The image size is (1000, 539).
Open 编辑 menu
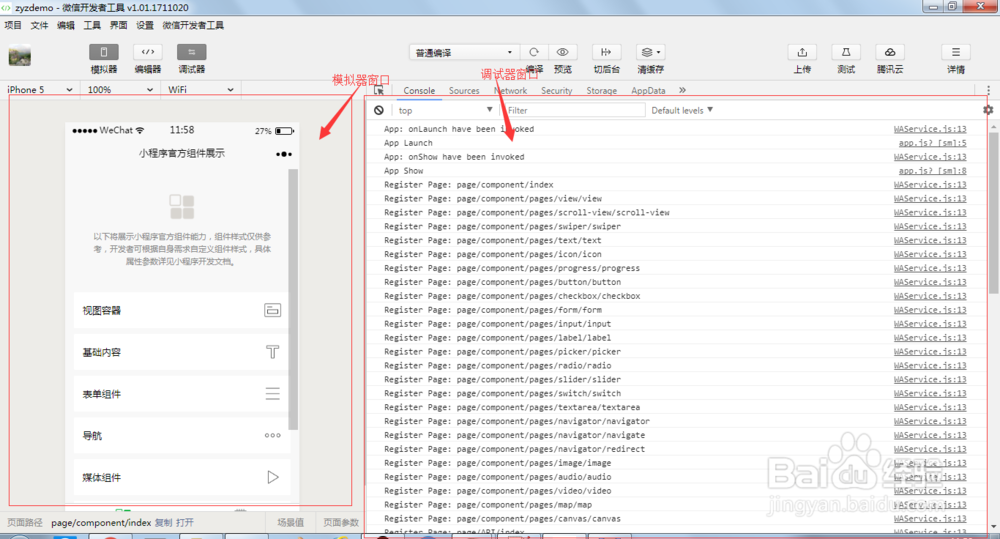(x=66, y=26)
